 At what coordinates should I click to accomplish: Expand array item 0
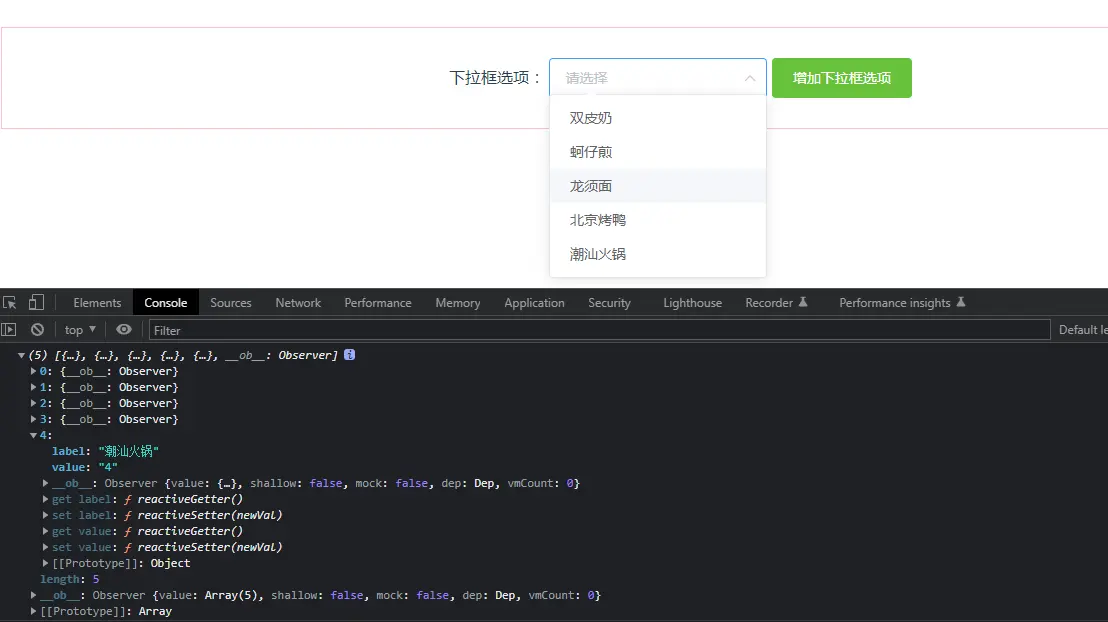33,371
